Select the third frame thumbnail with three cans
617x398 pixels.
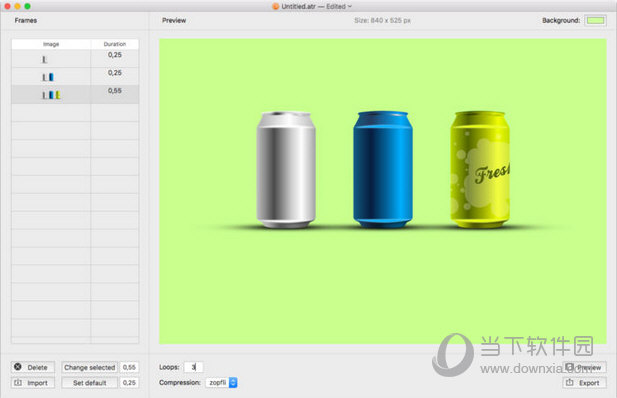[51, 95]
